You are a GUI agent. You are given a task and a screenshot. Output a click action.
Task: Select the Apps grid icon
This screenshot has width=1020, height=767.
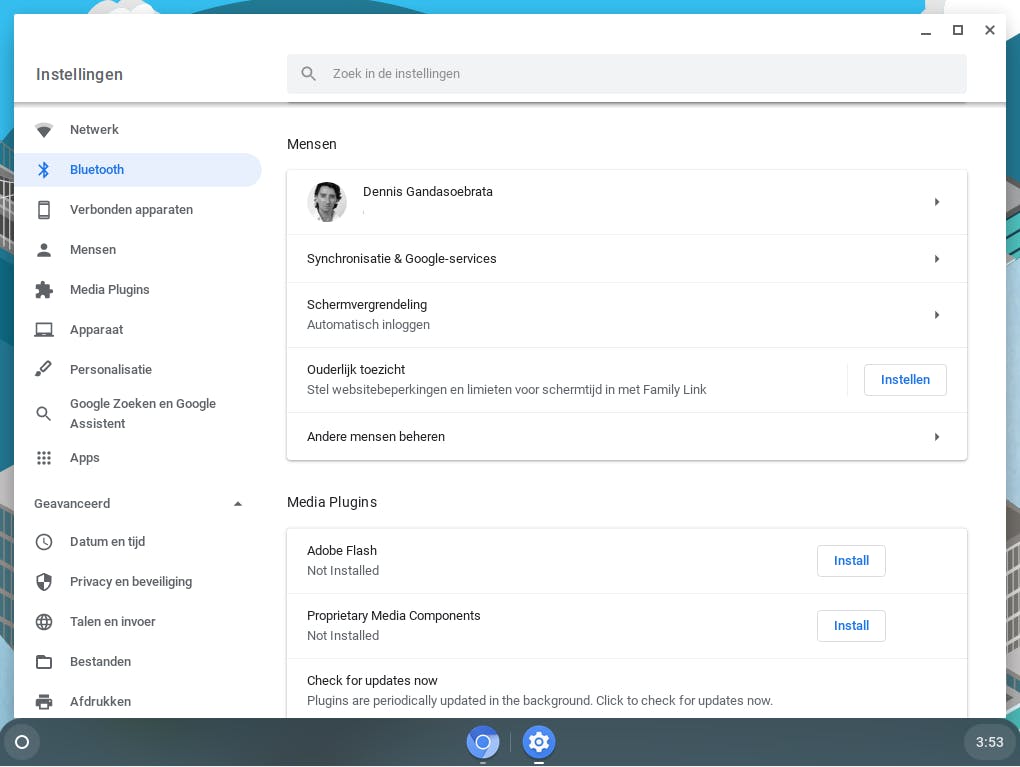point(44,458)
